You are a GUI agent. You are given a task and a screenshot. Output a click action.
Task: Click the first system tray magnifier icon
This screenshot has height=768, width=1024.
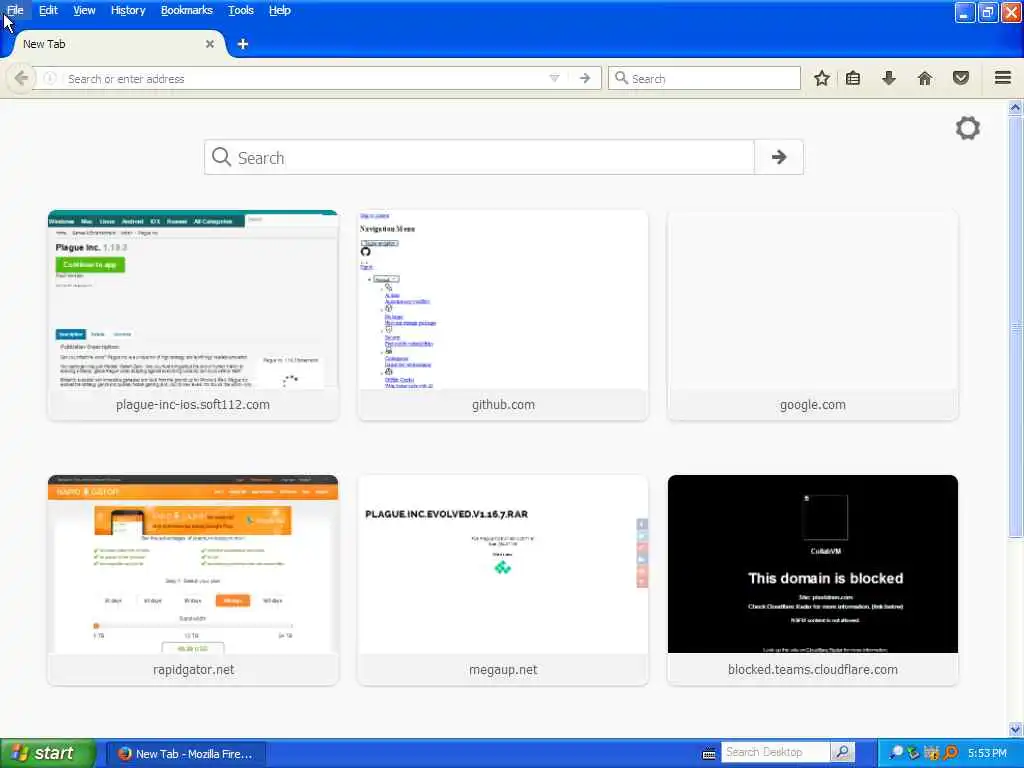pyautogui.click(x=897, y=753)
